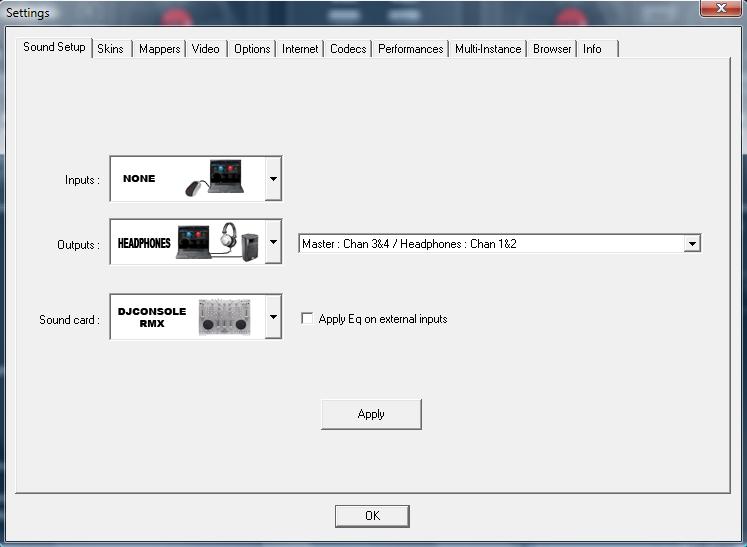Open the Video tab
This screenshot has height=547, width=747.
(206, 49)
